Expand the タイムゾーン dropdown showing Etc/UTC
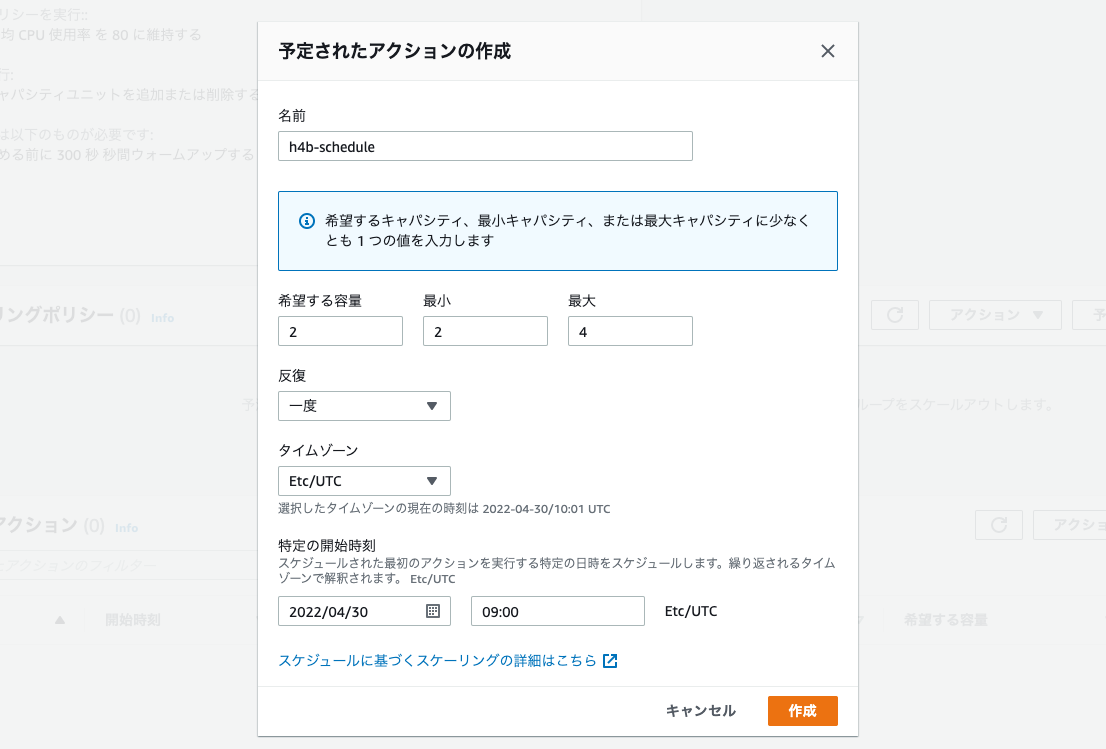 coord(364,481)
